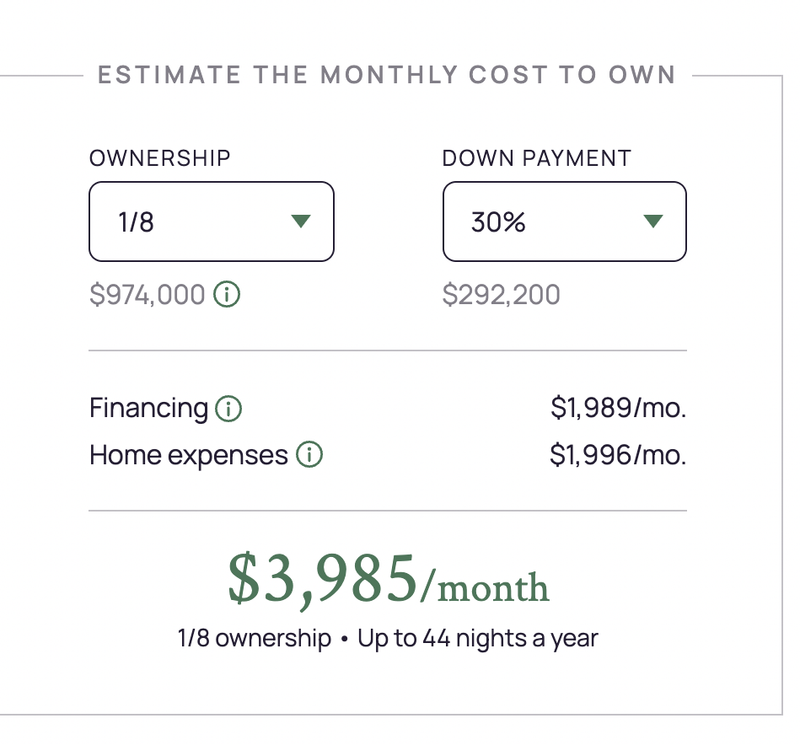Click the $1,989/mo. financing amount

pyautogui.click(x=618, y=409)
